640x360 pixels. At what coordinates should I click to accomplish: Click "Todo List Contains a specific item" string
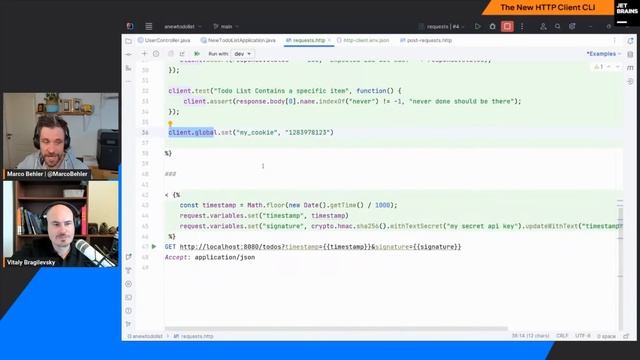pos(281,91)
